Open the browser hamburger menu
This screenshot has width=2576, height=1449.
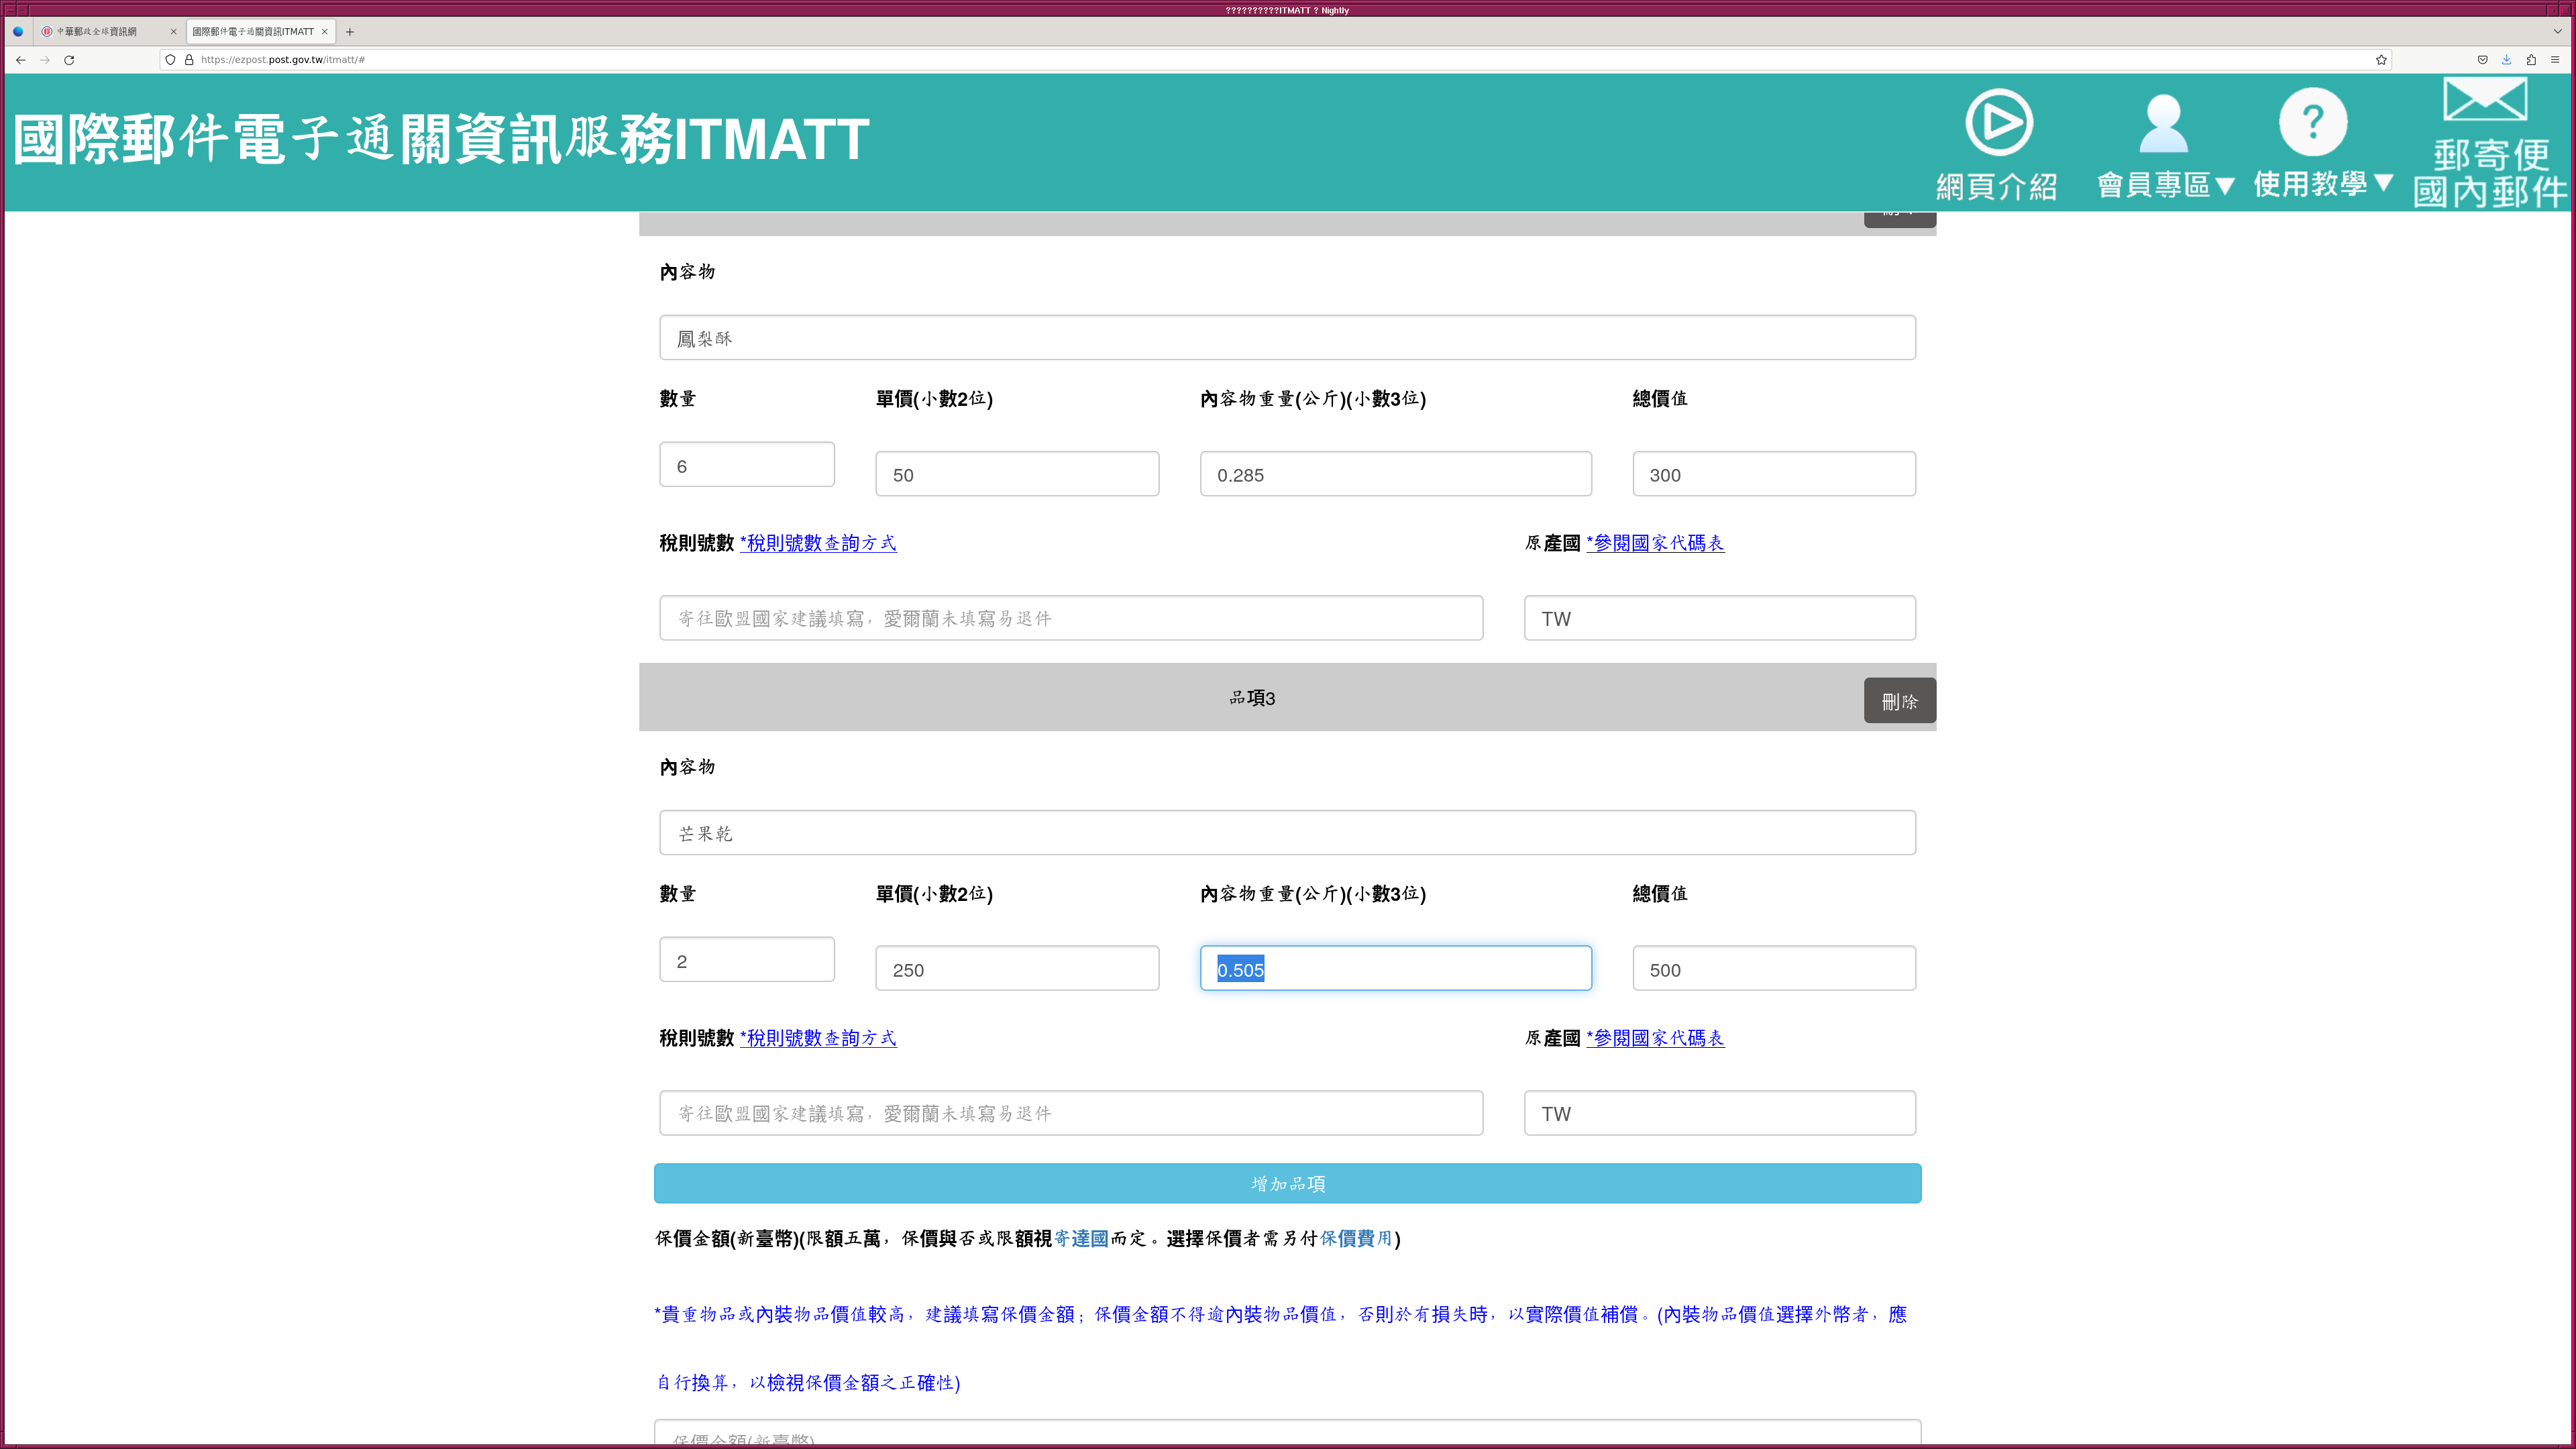[2555, 60]
